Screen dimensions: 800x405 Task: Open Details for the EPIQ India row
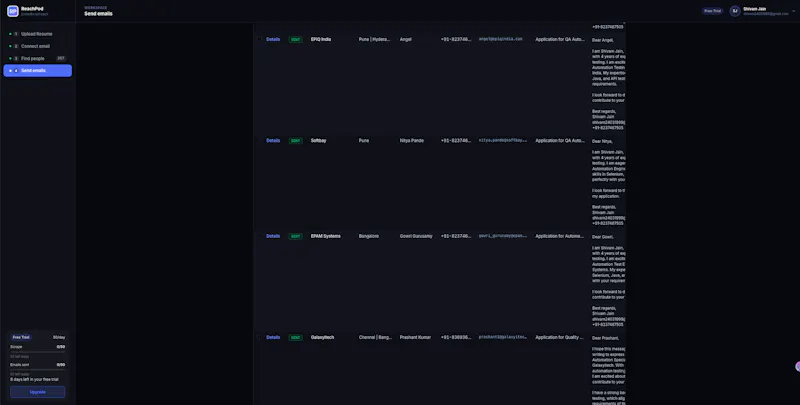(273, 39)
